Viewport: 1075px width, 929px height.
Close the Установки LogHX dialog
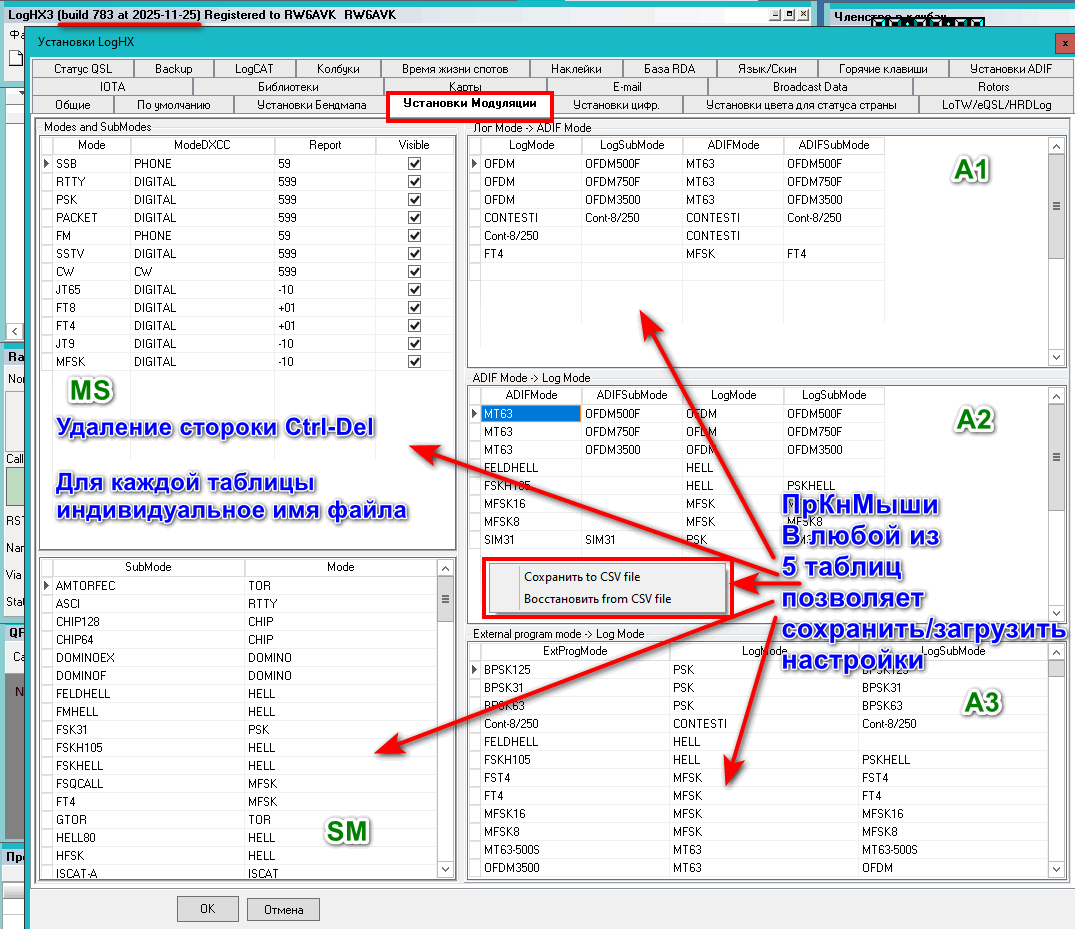click(x=1064, y=43)
